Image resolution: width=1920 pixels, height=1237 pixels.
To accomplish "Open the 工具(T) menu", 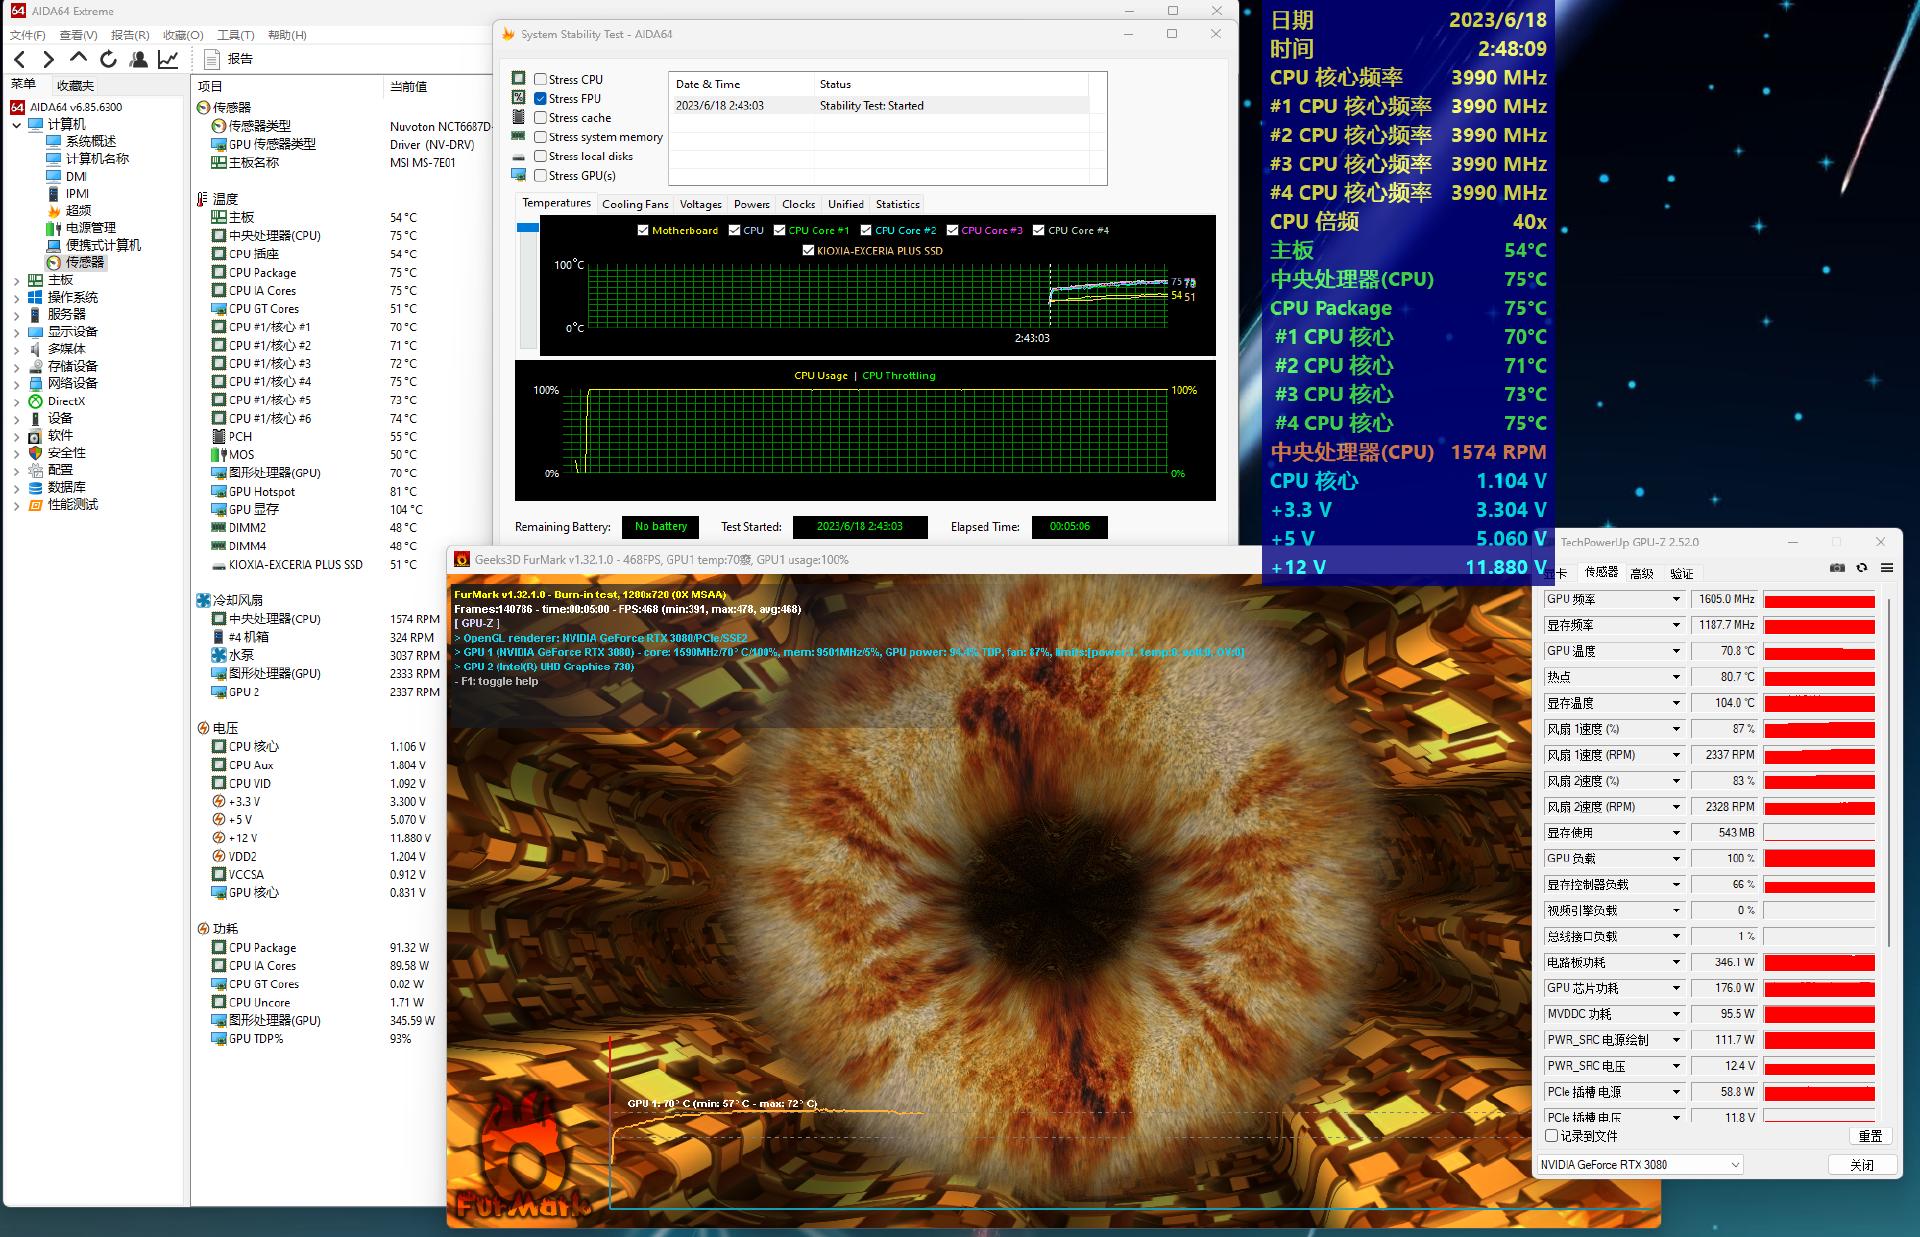I will pyautogui.click(x=236, y=35).
